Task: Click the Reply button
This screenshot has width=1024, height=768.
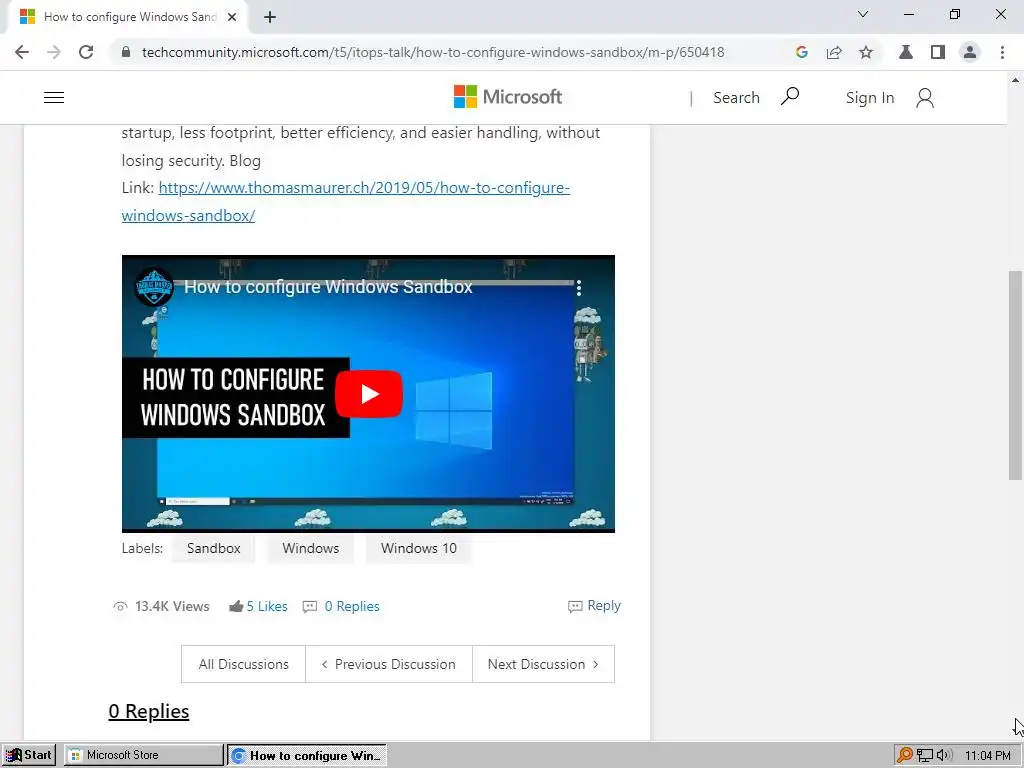Action: click(x=594, y=605)
